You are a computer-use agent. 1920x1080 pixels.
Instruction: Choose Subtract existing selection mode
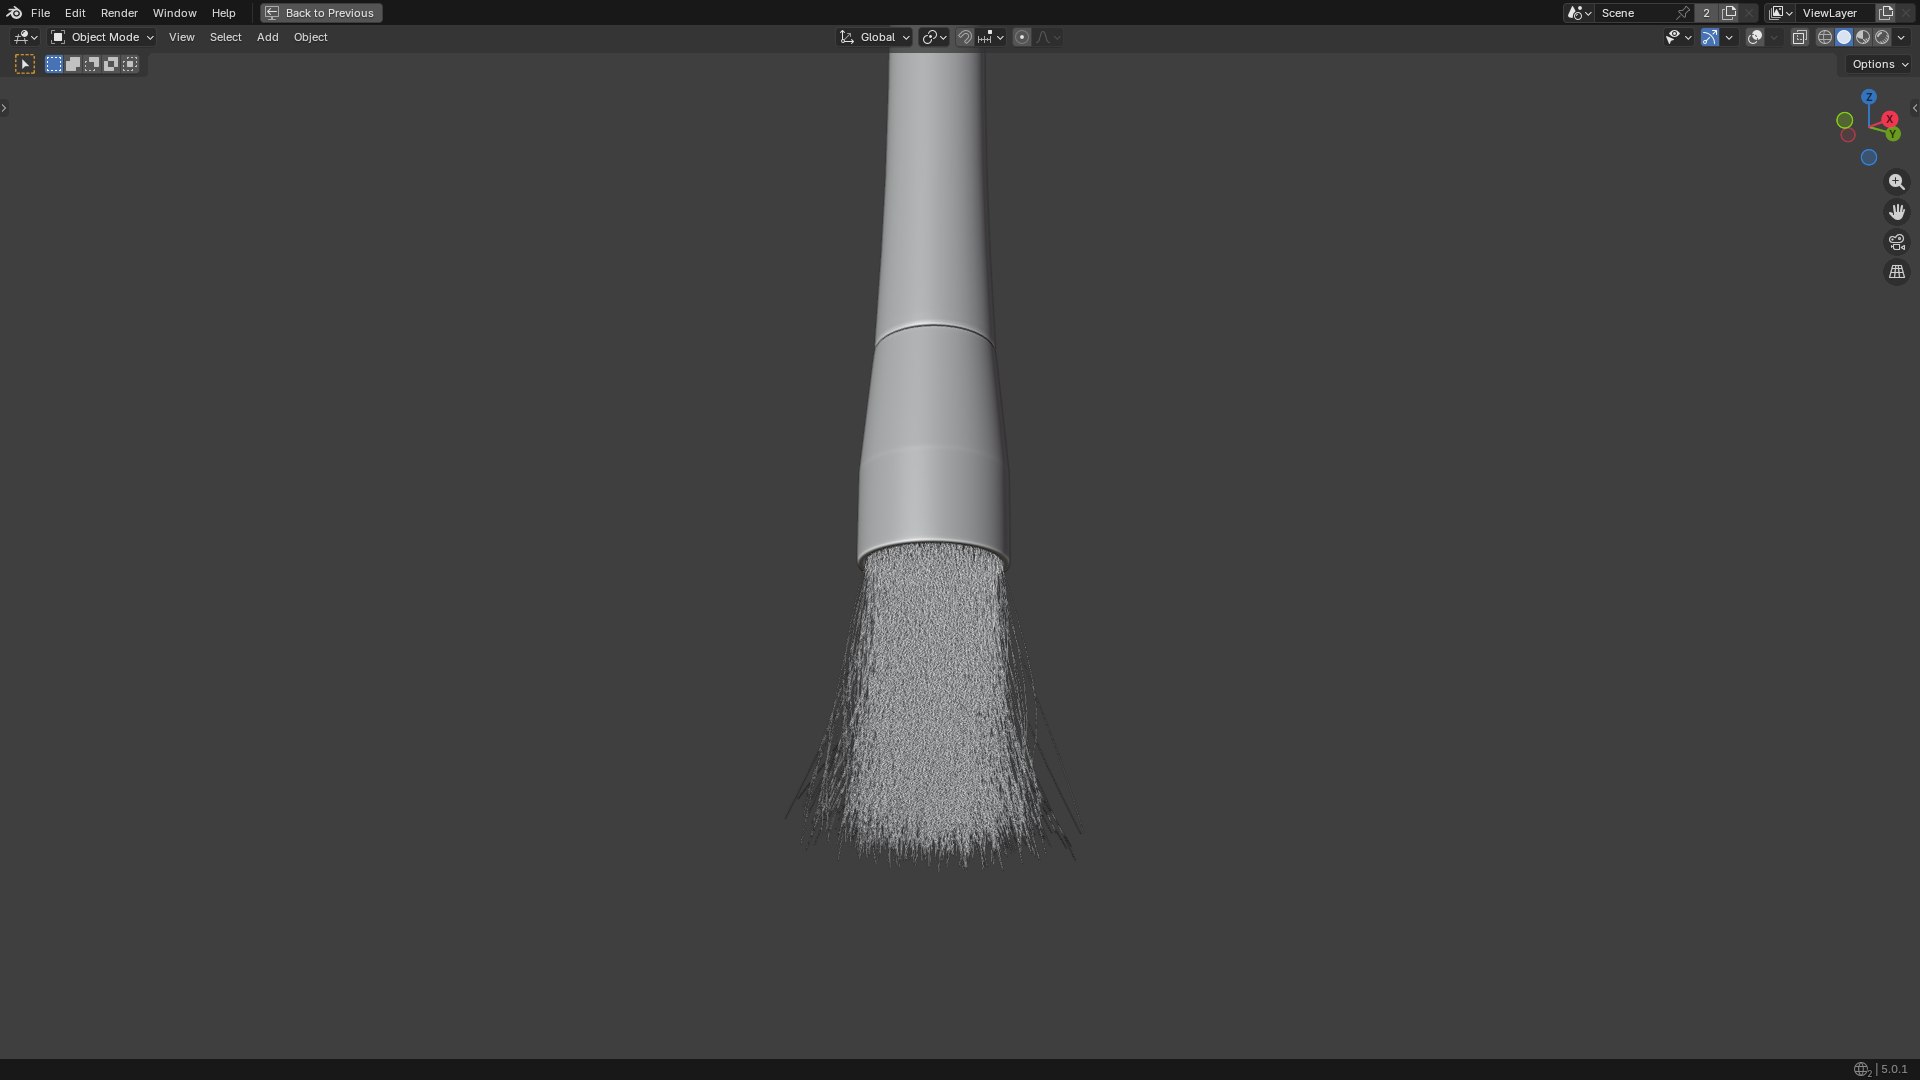(92, 64)
